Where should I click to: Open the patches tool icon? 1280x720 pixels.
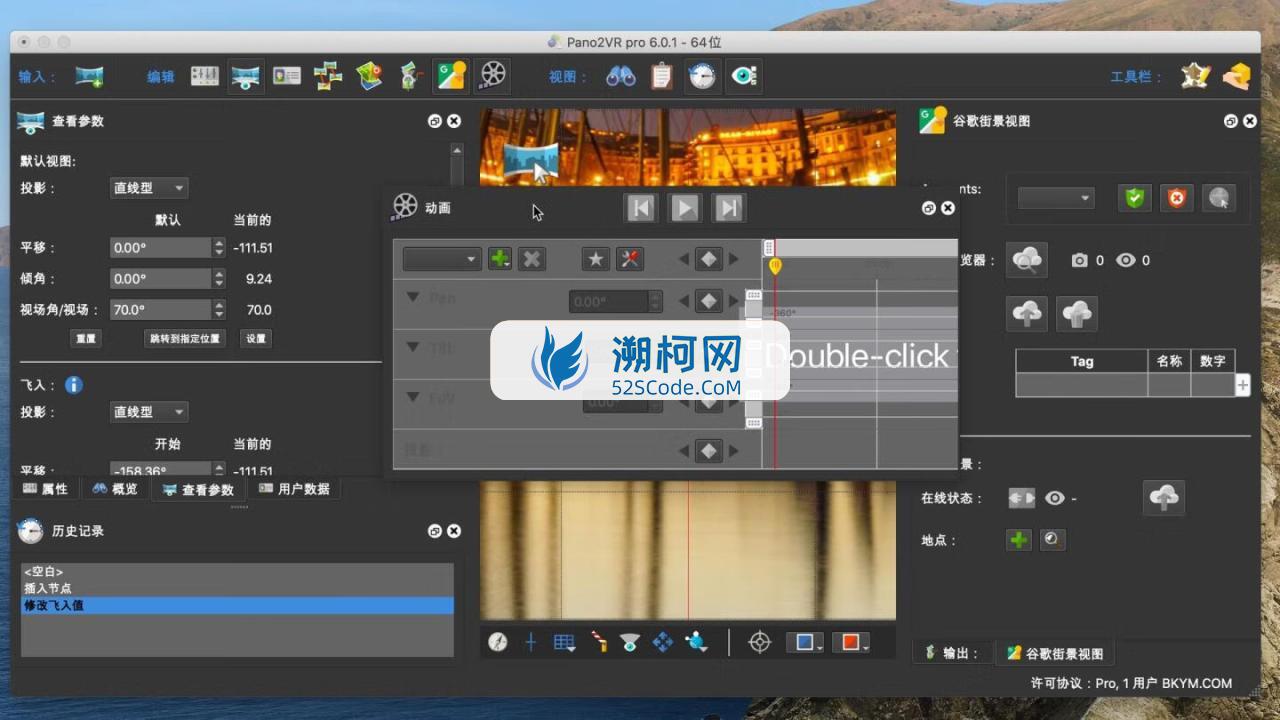click(x=328, y=76)
